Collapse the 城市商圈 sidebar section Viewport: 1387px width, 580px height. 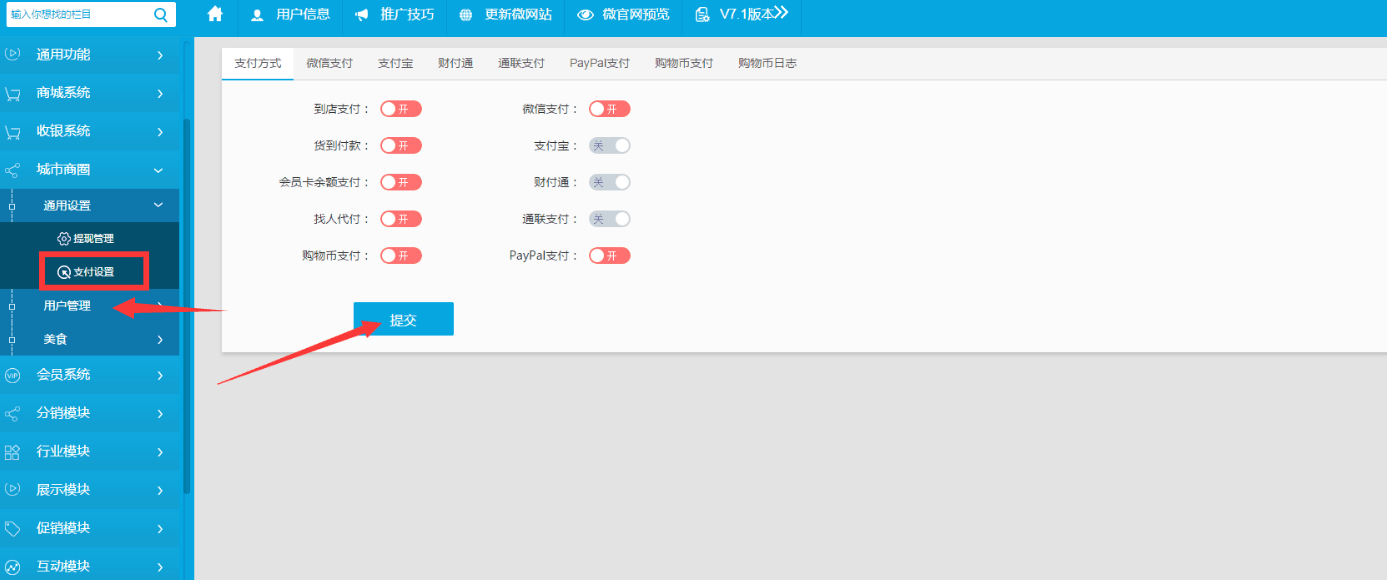(158, 170)
